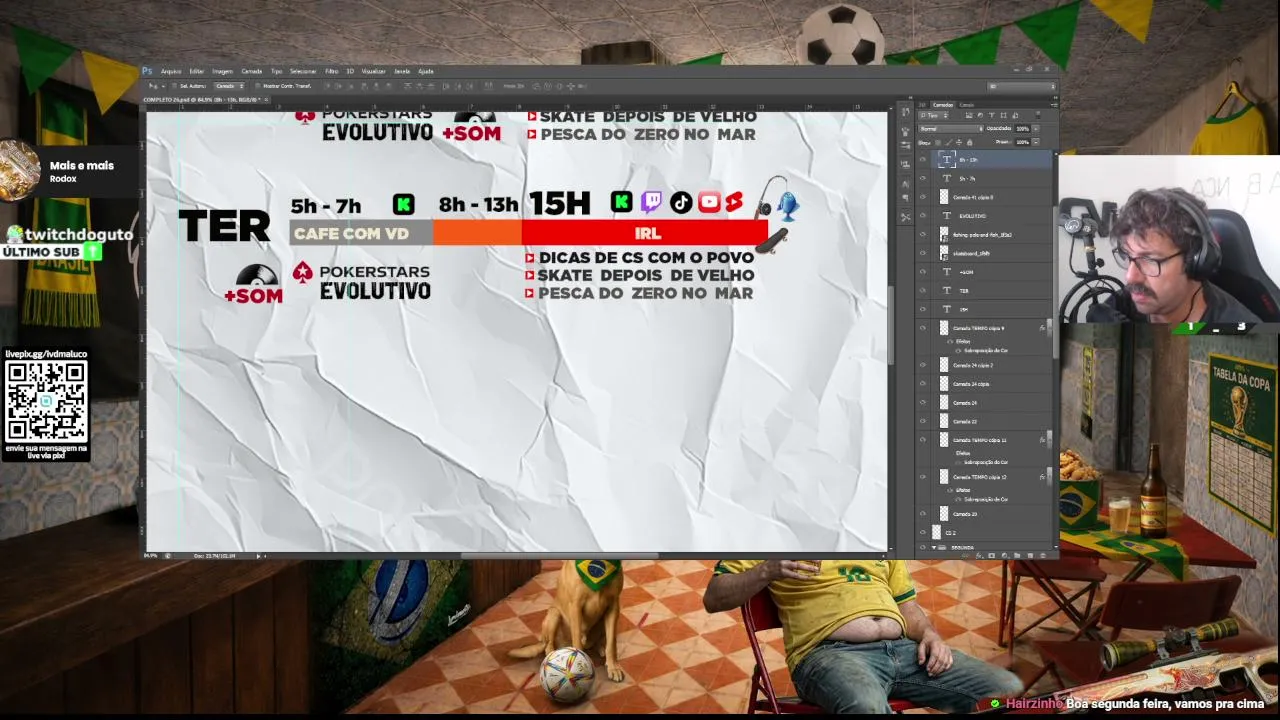
Task: Open the Preenchimento fill dropdown arrow
Action: pyautogui.click(x=1035, y=142)
